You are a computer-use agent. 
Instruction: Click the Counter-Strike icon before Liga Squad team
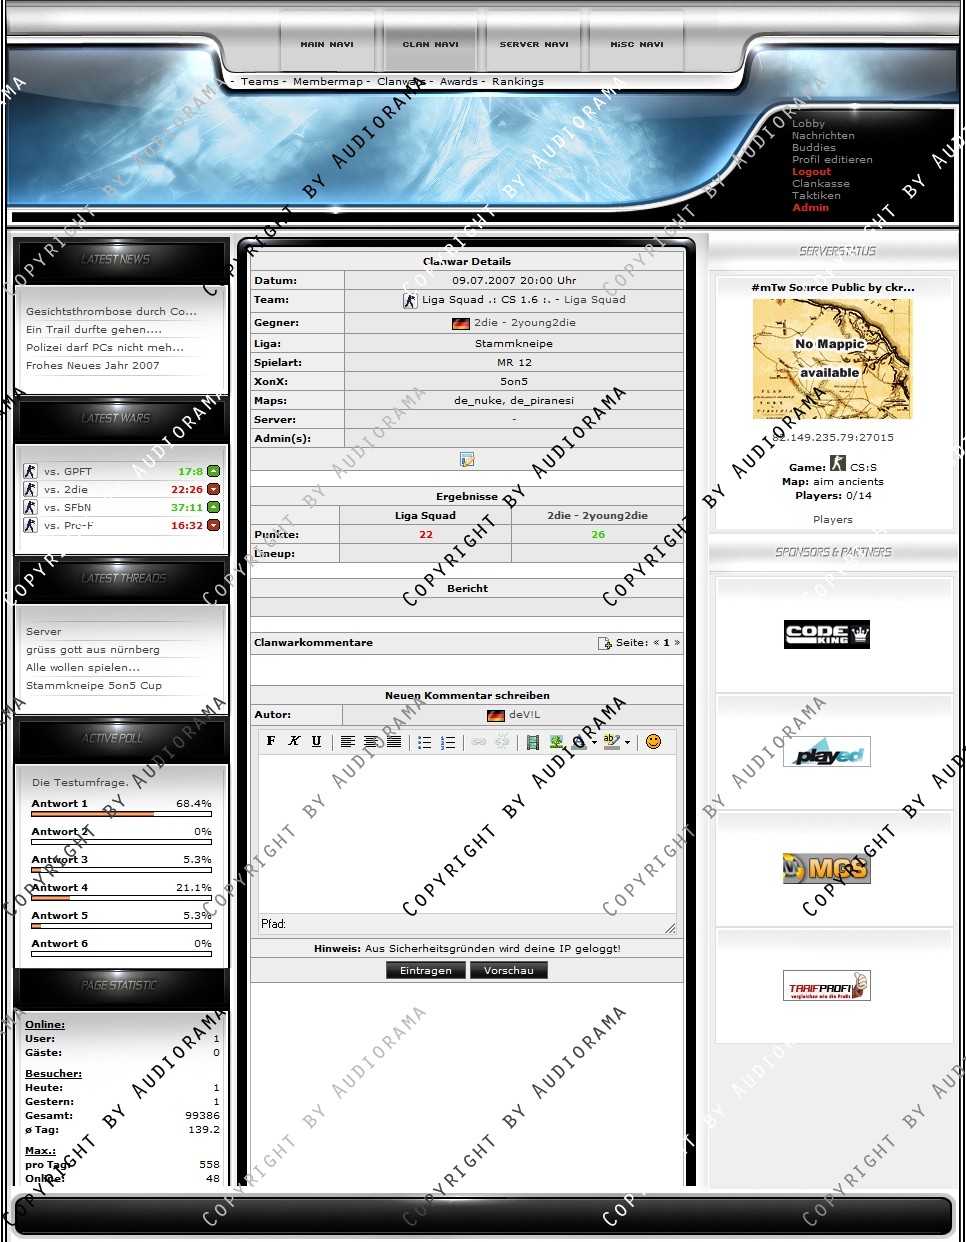tap(410, 300)
